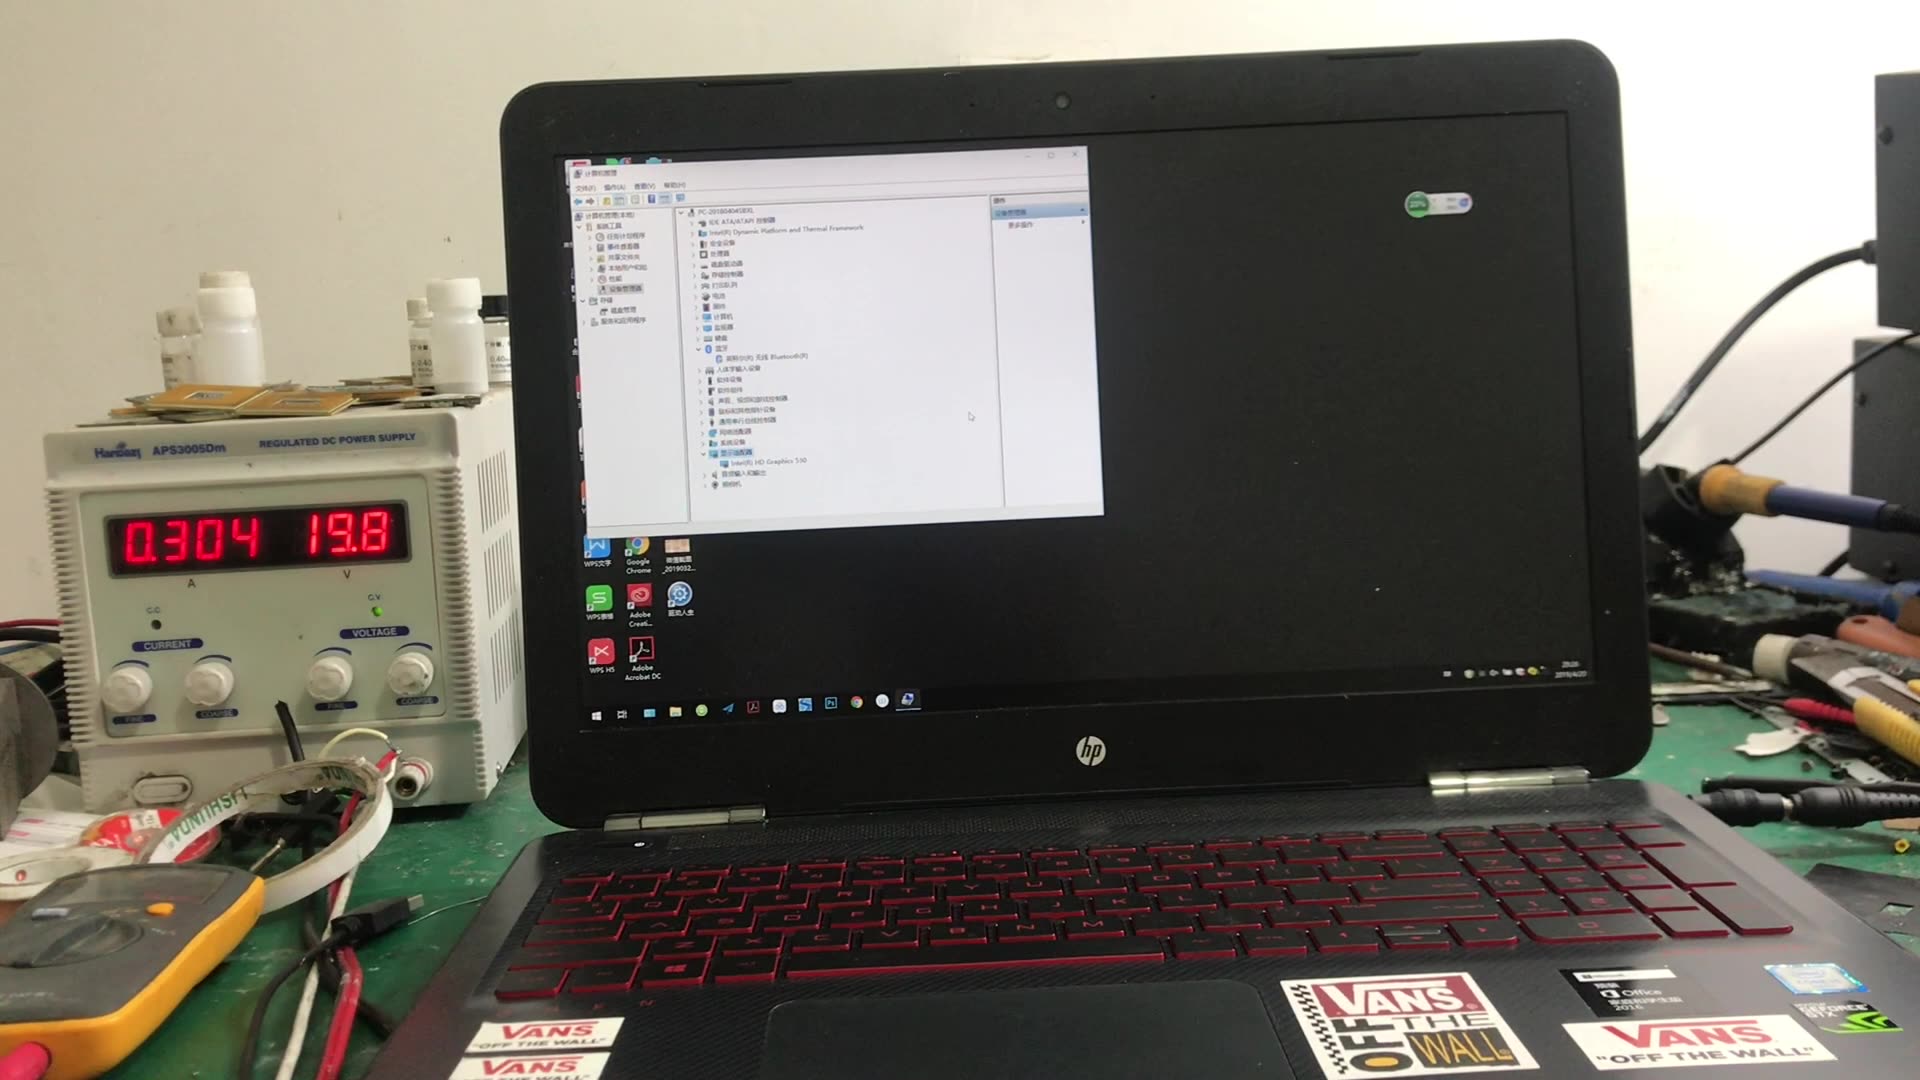Collapse the Bluetooth device tree
The height and width of the screenshot is (1080, 1920).
(x=699, y=348)
